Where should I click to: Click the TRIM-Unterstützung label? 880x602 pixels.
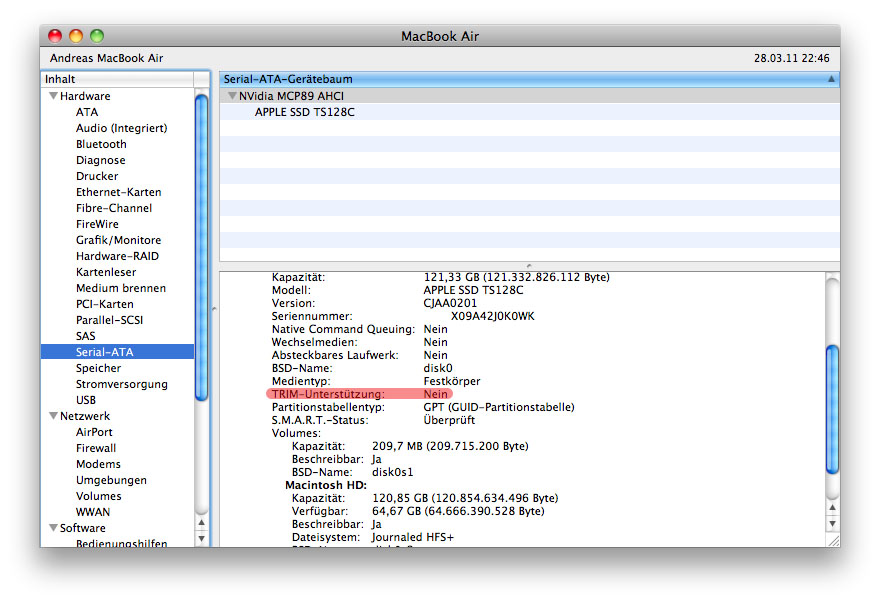[328, 394]
